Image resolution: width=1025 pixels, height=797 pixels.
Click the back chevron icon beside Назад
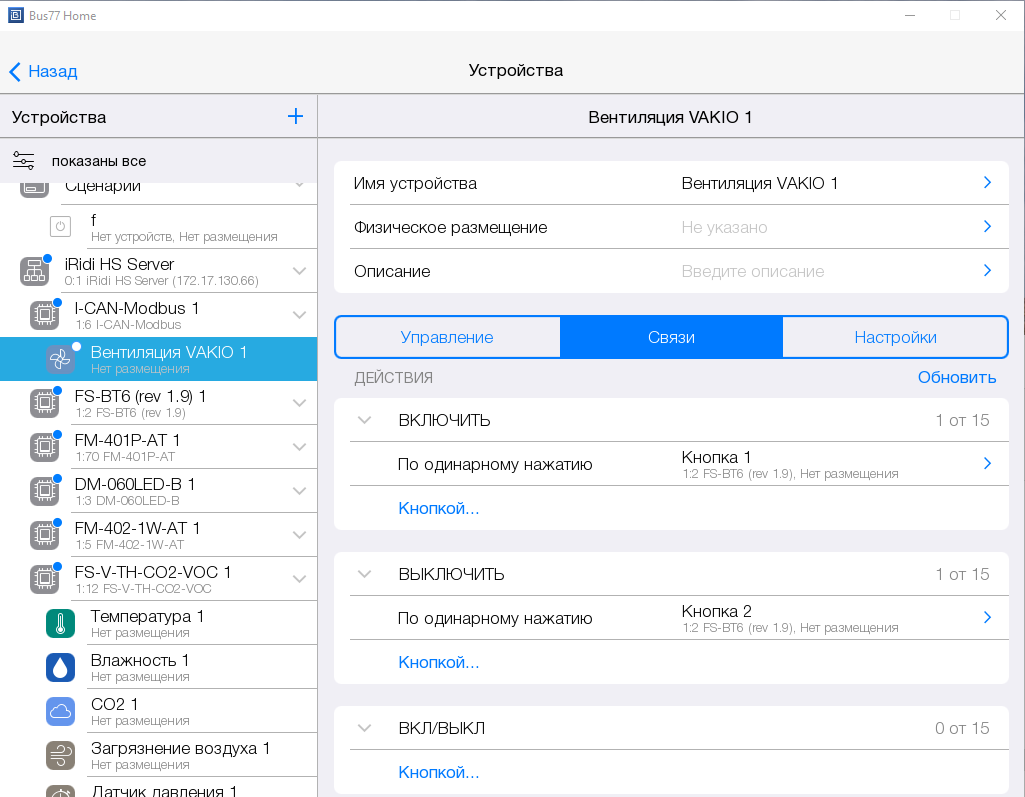pyautogui.click(x=15, y=71)
